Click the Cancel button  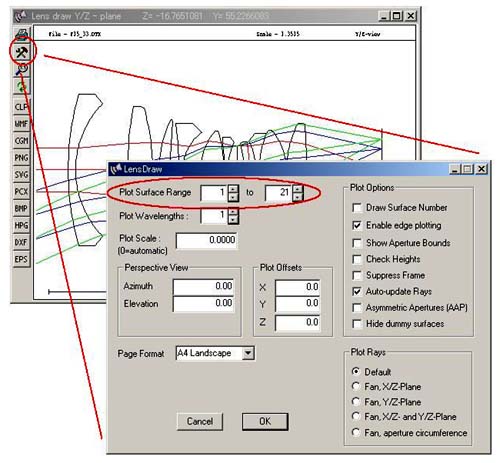point(200,422)
